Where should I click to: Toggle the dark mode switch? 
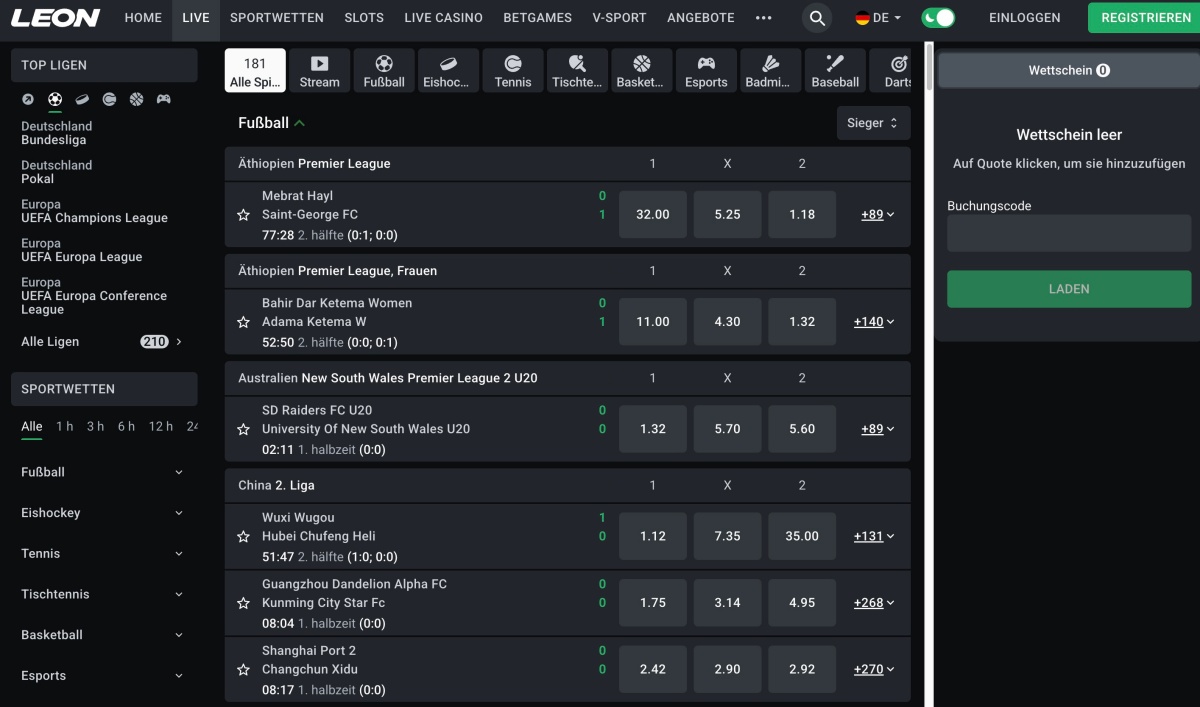click(938, 18)
